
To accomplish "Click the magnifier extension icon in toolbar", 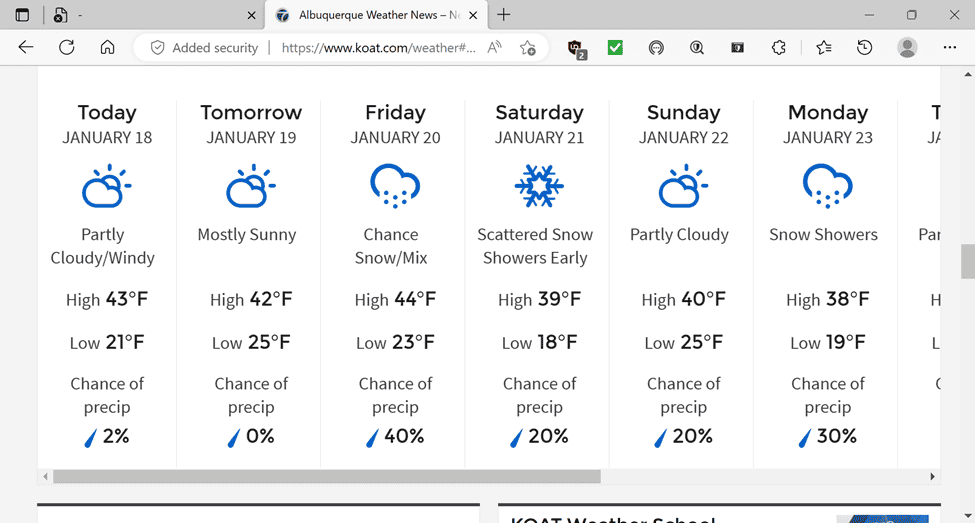I will coord(696,47).
